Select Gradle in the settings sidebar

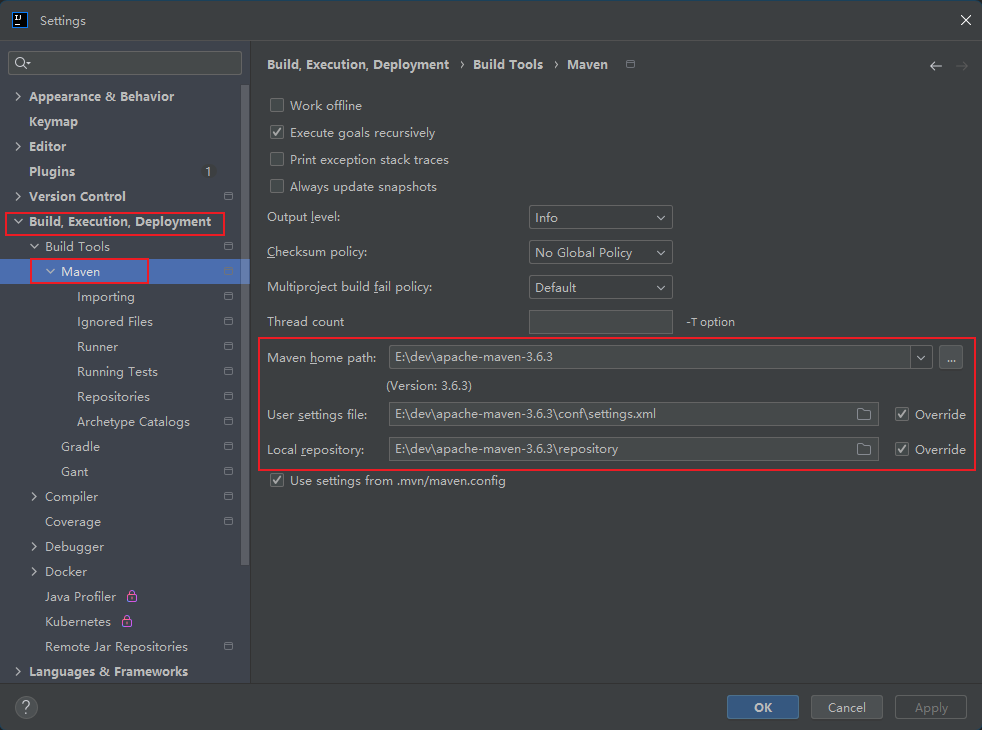click(x=80, y=446)
